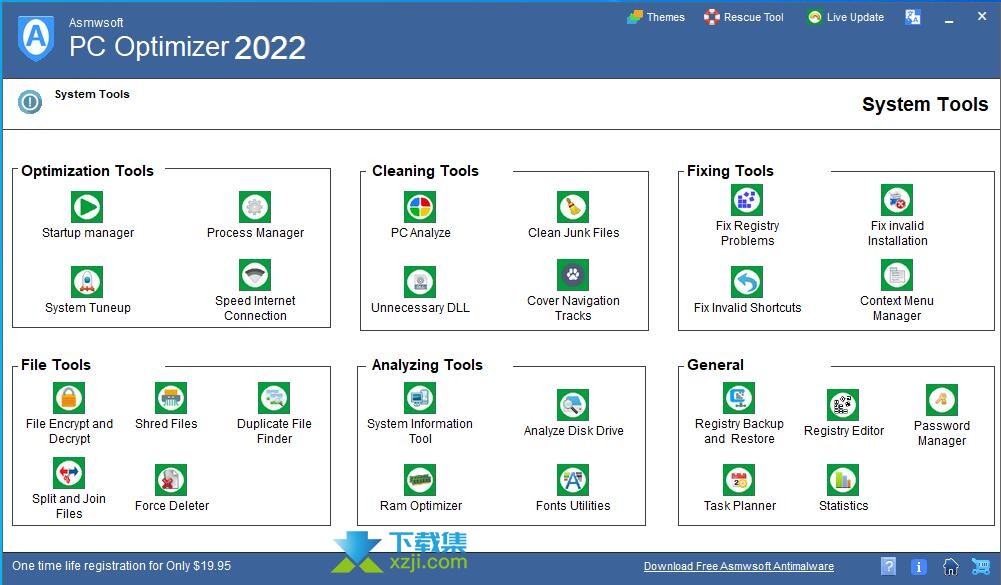Open System Tuneup rocket icon
Image resolution: width=1001 pixels, height=585 pixels.
click(87, 282)
